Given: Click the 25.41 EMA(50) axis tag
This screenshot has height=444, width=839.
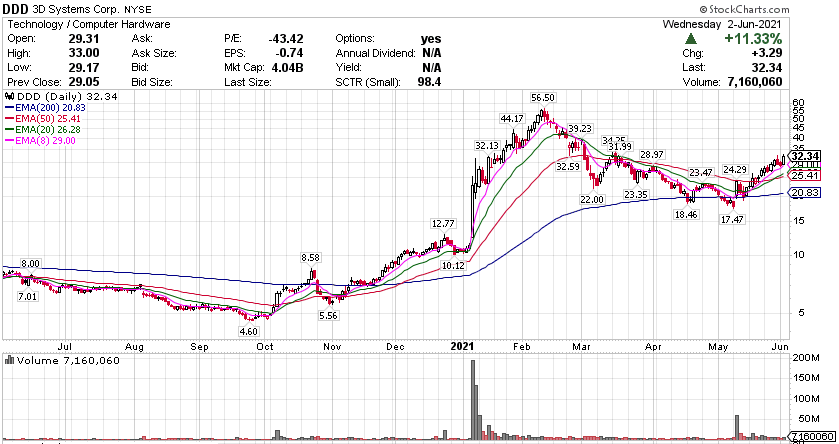Looking at the screenshot, I should click(x=803, y=175).
